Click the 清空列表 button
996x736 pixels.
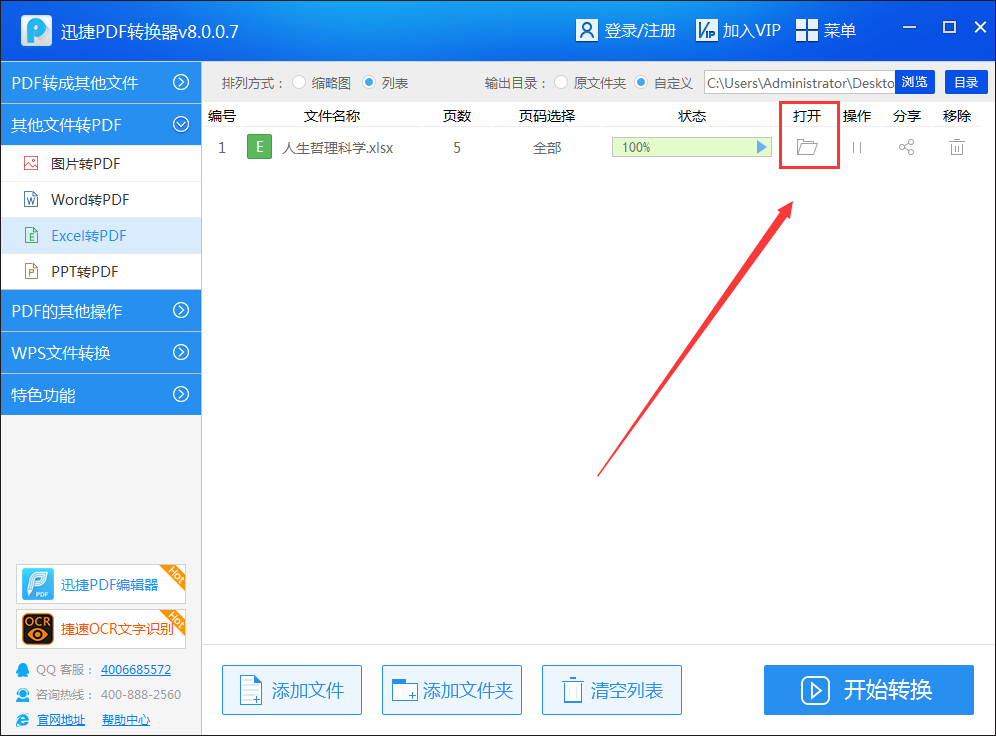(x=612, y=690)
